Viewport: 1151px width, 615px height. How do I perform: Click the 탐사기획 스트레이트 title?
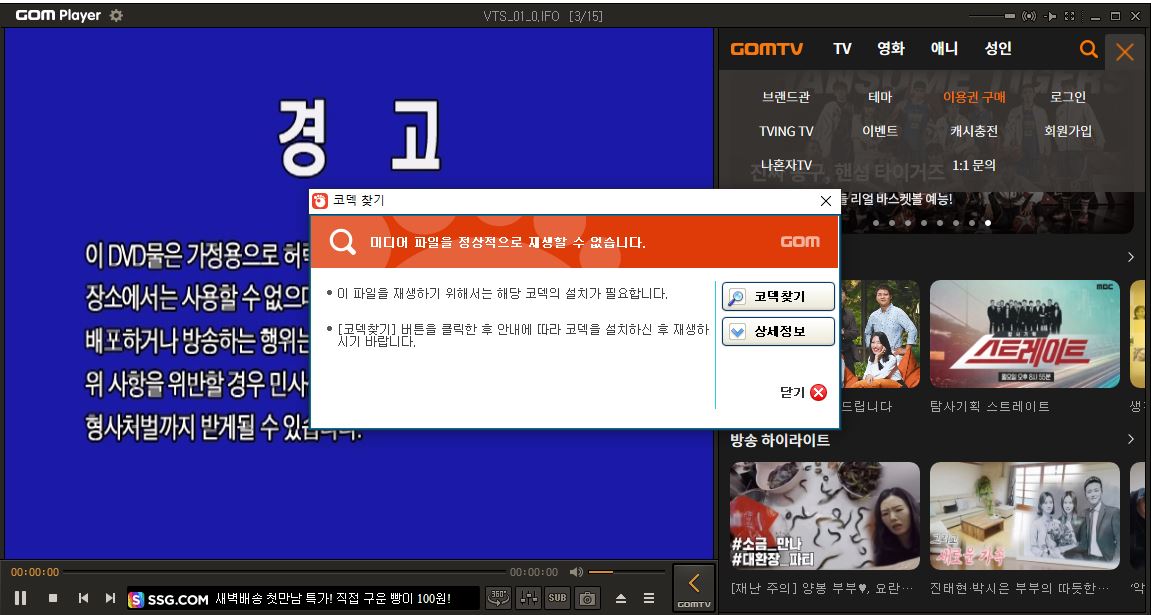[x=990, y=407]
